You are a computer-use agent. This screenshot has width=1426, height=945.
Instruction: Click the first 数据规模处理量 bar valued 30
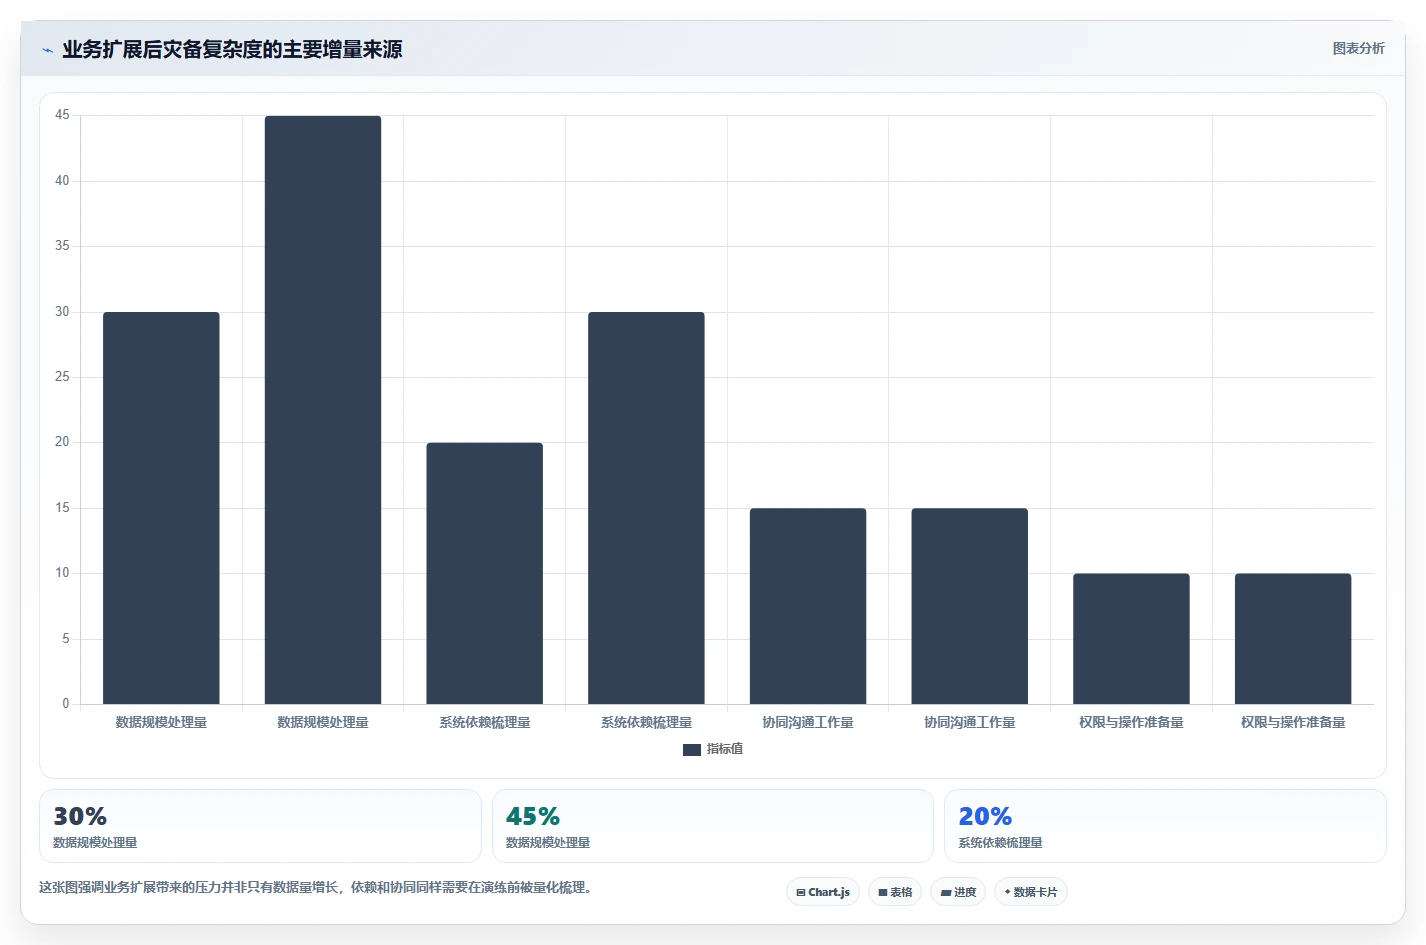click(161, 508)
